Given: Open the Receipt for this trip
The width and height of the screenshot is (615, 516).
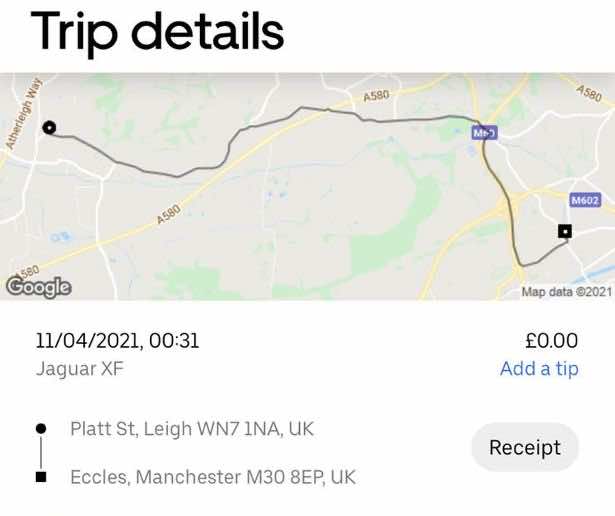Looking at the screenshot, I should 524,448.
